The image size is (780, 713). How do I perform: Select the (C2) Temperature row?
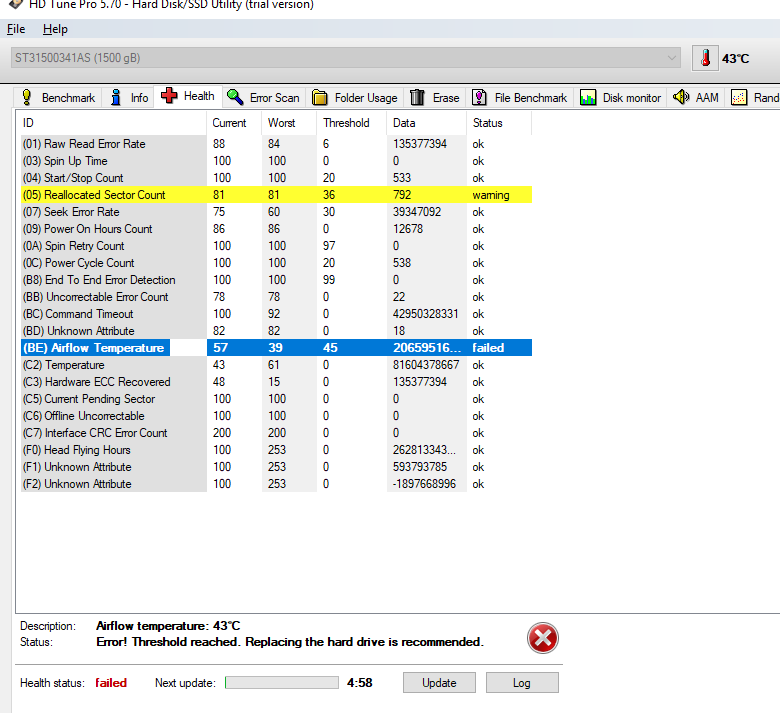pyautogui.click(x=277, y=365)
